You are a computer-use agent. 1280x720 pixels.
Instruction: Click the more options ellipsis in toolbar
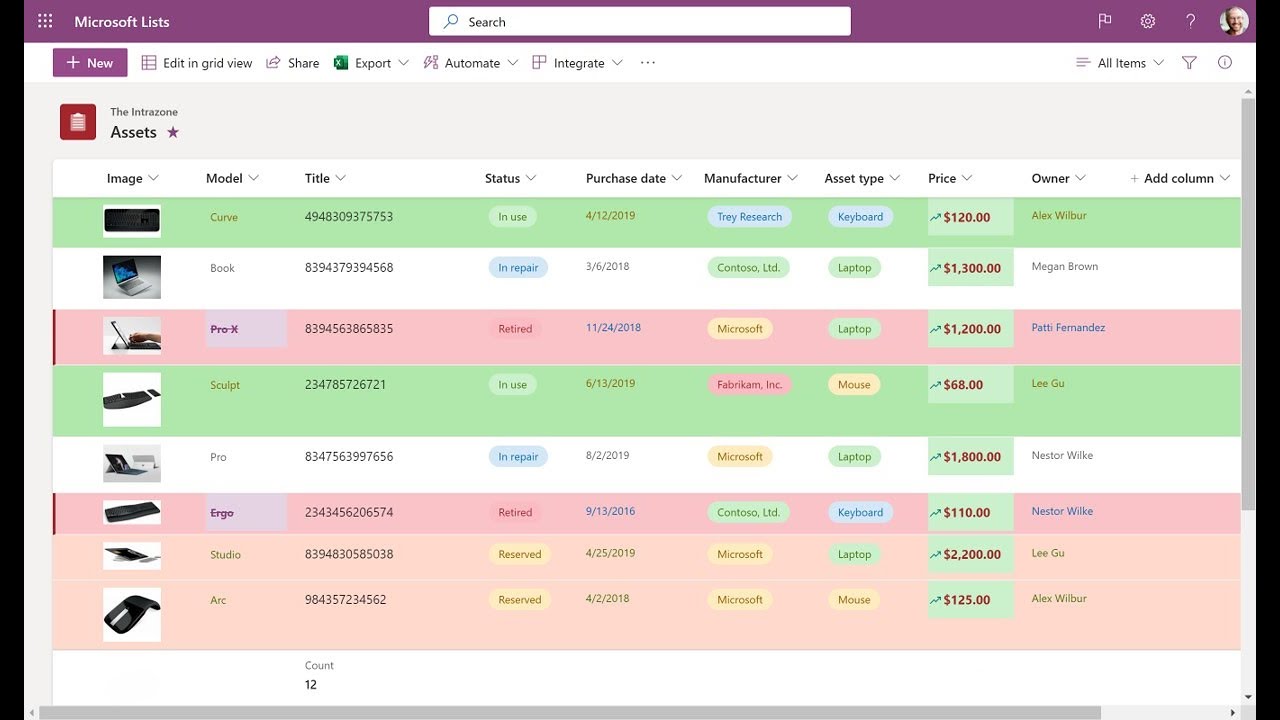pos(648,62)
